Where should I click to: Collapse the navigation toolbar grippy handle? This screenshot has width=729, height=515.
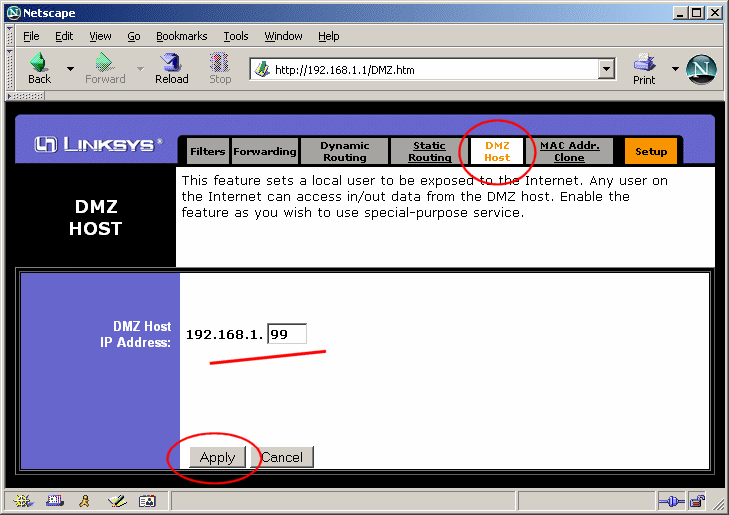[x=10, y=69]
